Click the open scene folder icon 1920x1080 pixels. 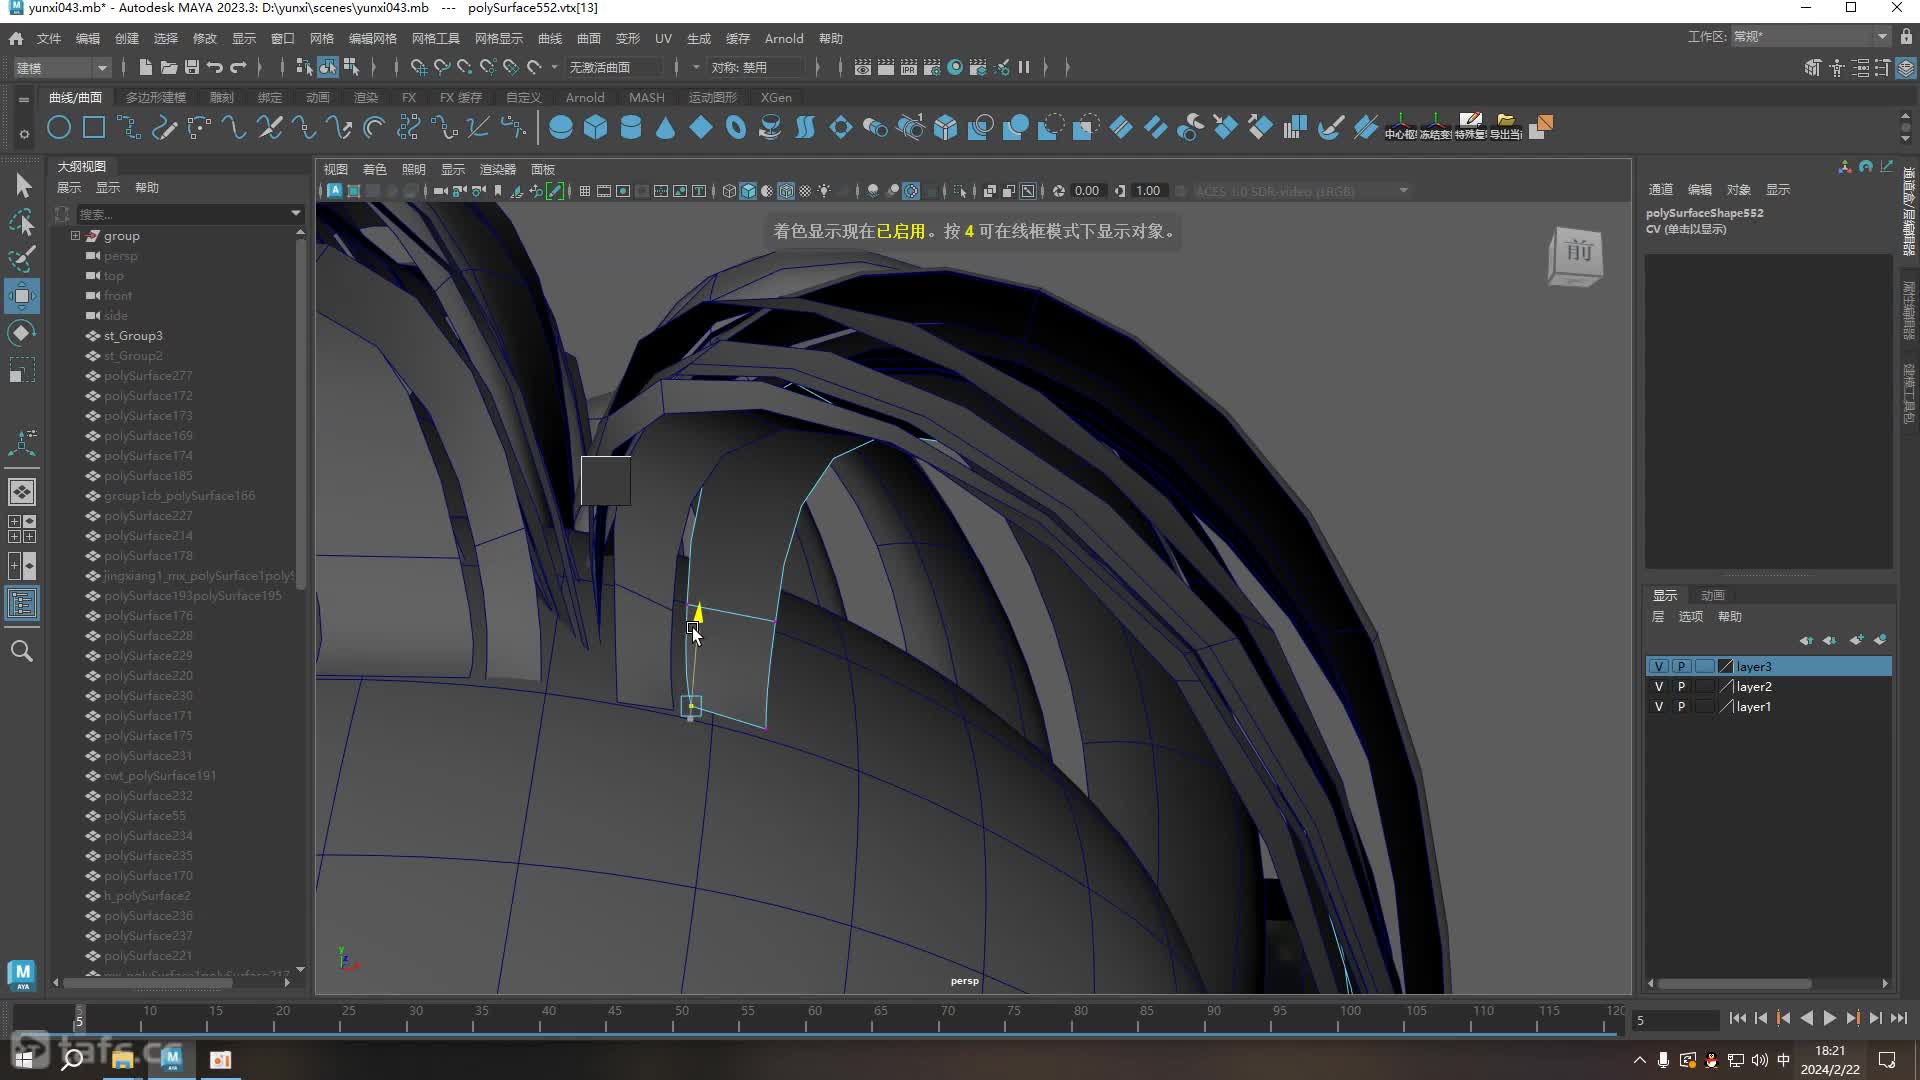(169, 67)
